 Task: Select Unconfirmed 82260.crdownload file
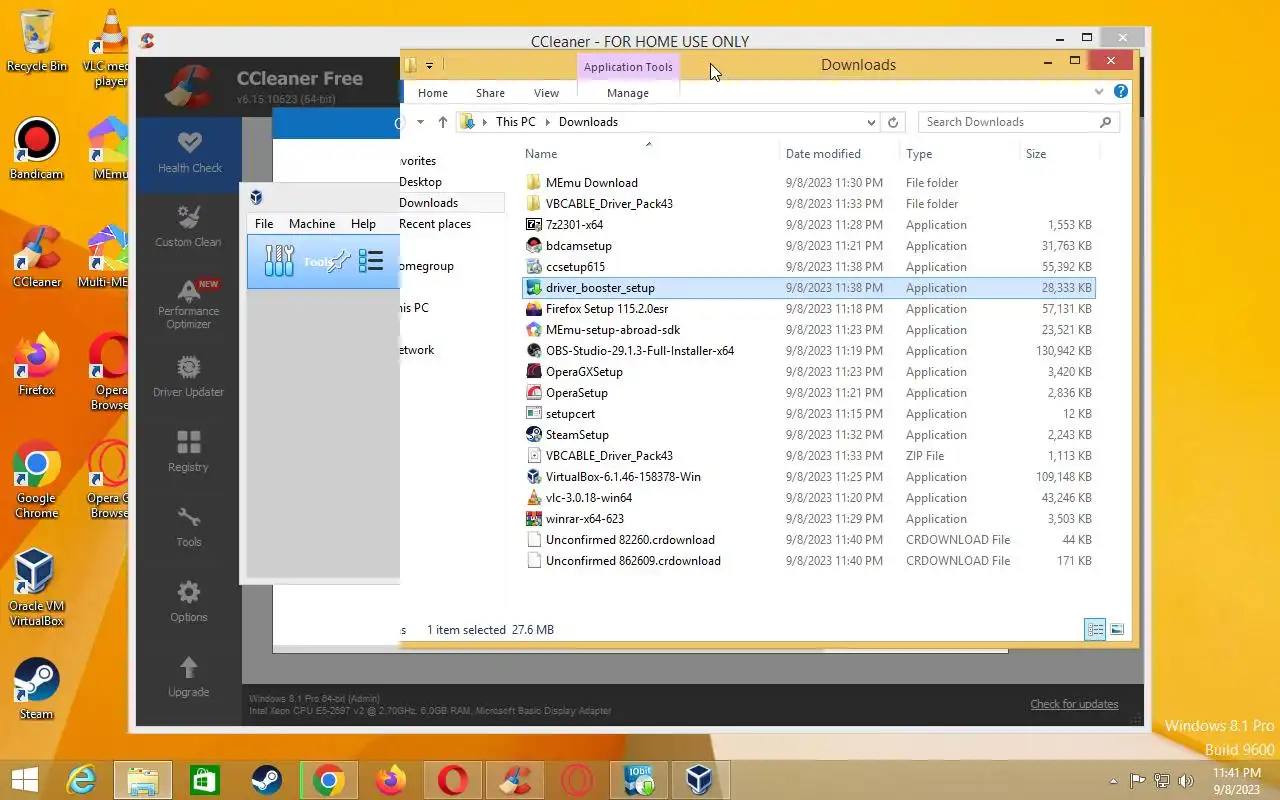pyautogui.click(x=808, y=540)
